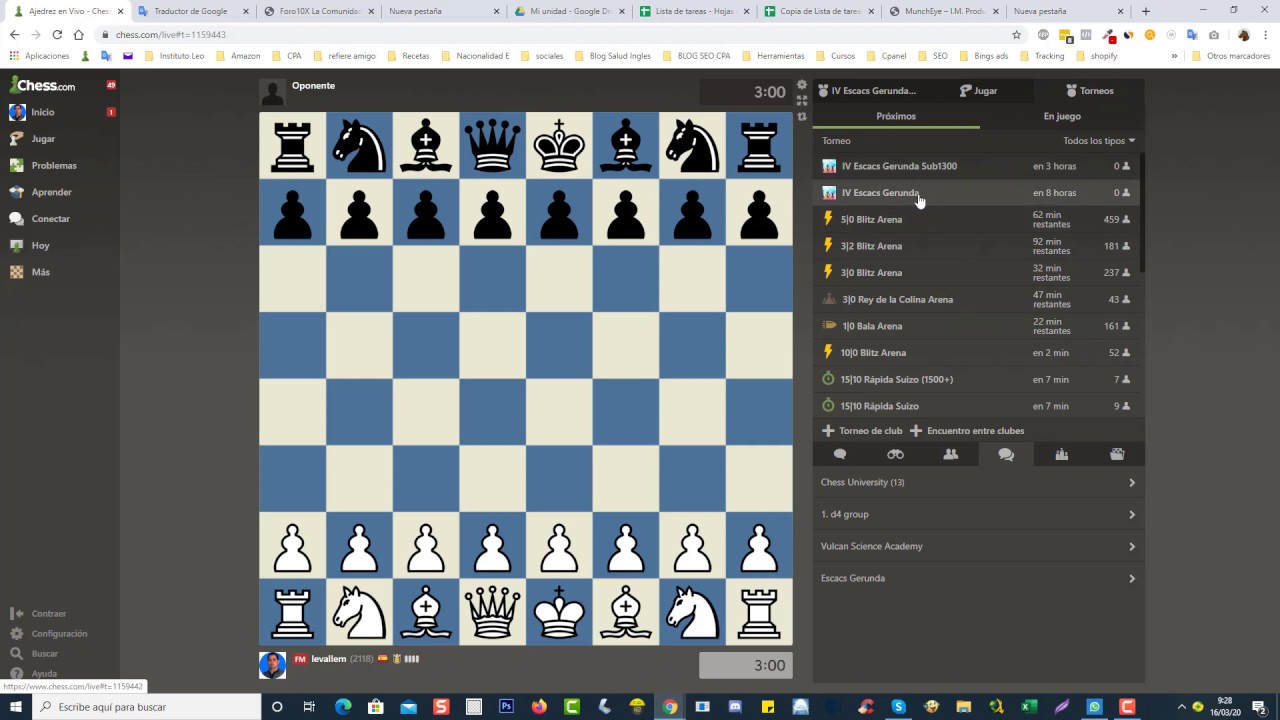The height and width of the screenshot is (720, 1280).
Task: Click lightning icon of 3|0 Blitz Arena
Action: click(x=828, y=272)
